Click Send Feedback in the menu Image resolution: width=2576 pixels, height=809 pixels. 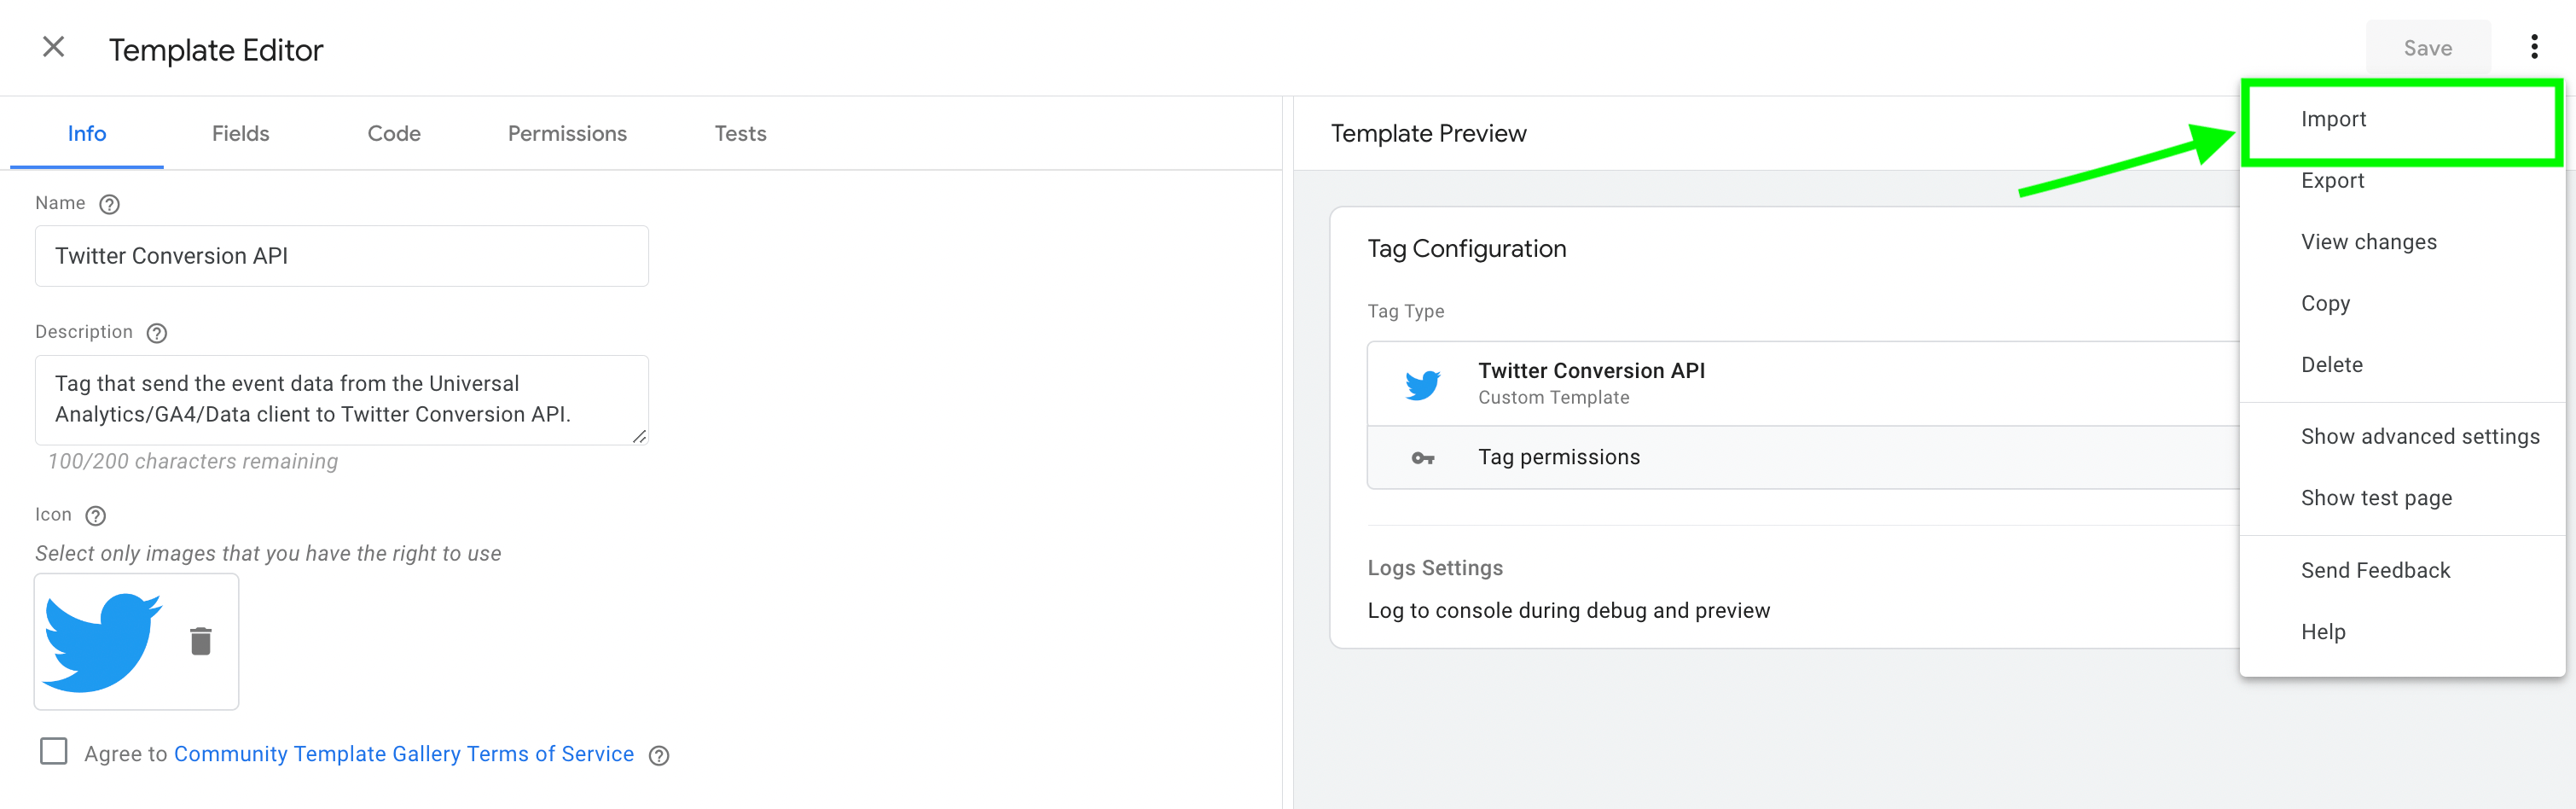coord(2402,571)
